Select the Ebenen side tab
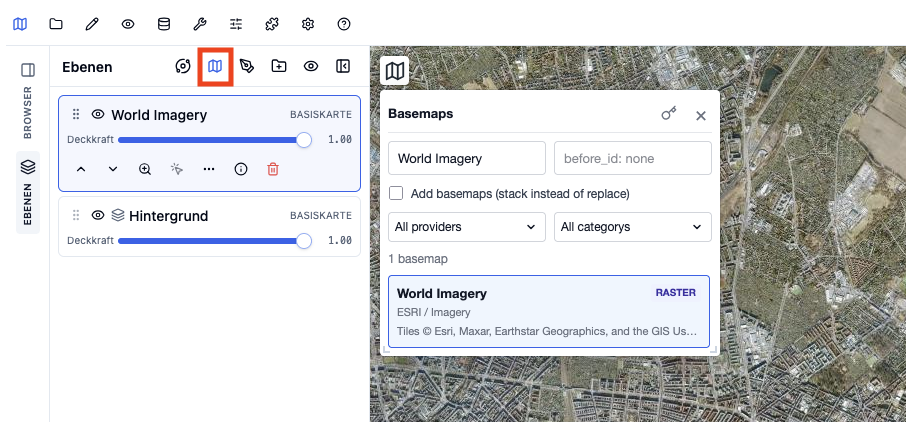Screen dimensions: 906x422 [x=28, y=193]
